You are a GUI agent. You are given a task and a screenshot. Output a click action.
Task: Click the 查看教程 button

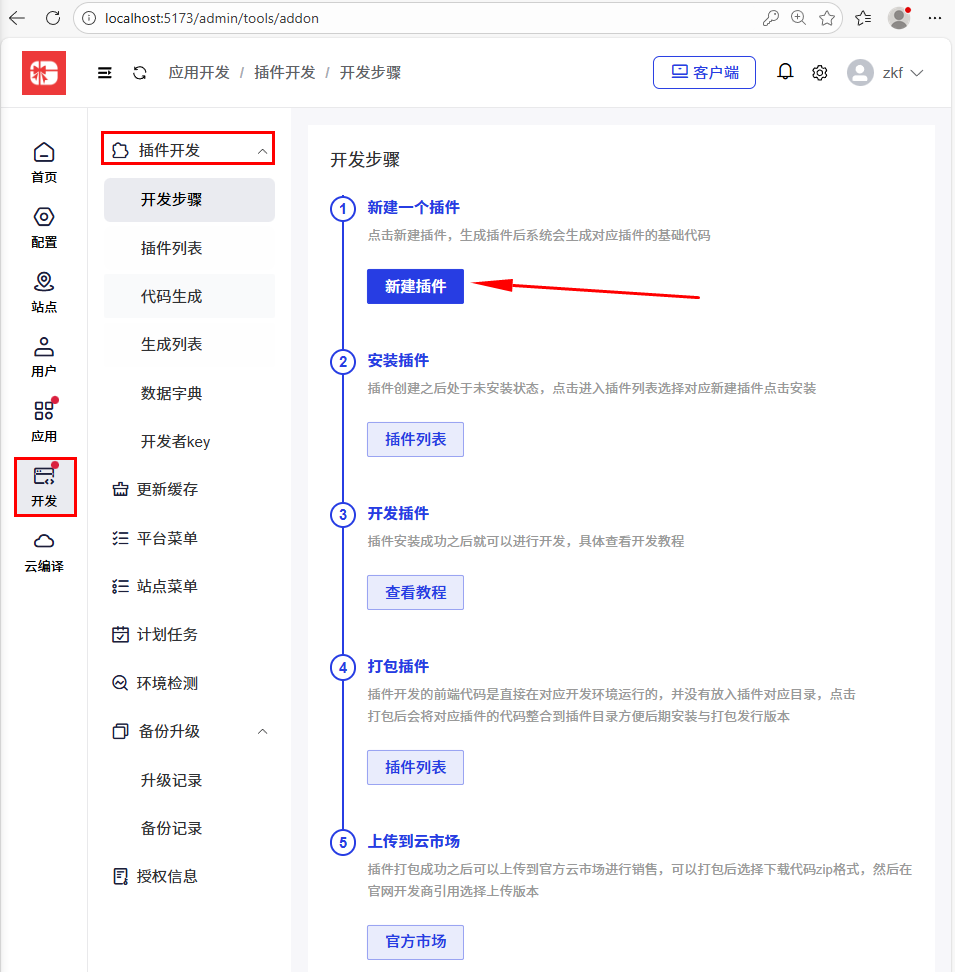415,592
